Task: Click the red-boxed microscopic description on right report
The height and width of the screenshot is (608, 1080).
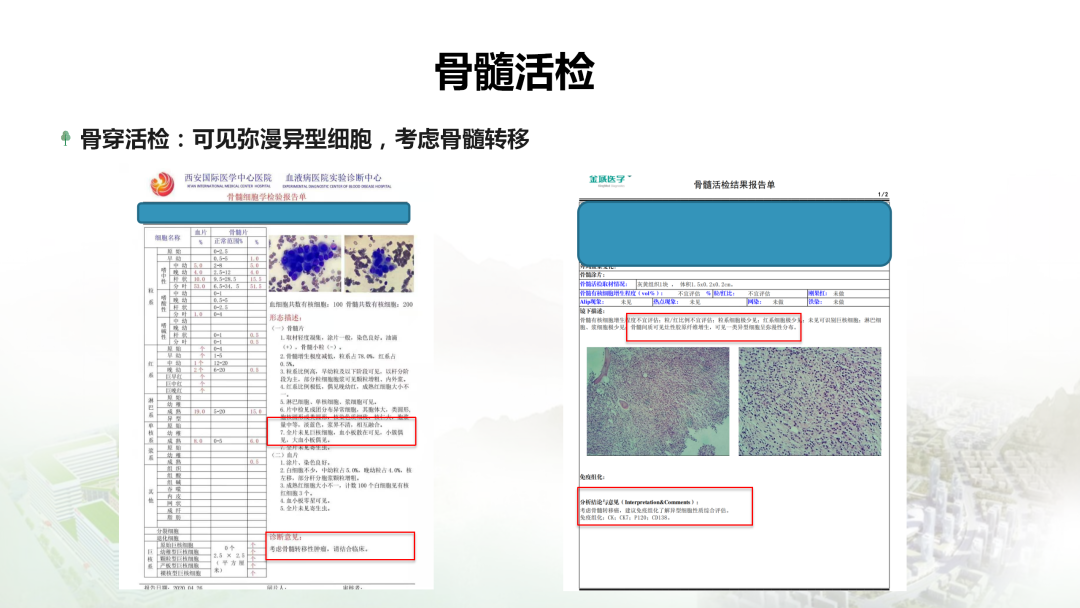Action: 713,328
